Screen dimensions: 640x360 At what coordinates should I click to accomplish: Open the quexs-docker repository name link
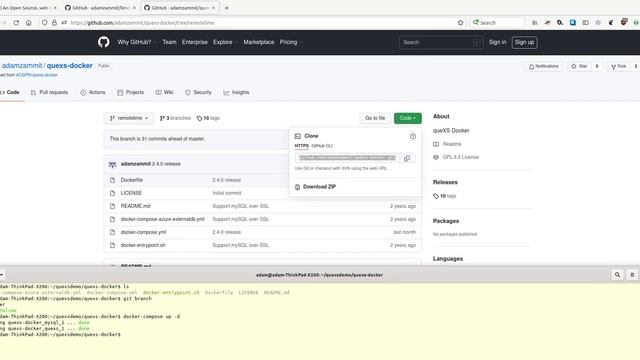[69, 66]
